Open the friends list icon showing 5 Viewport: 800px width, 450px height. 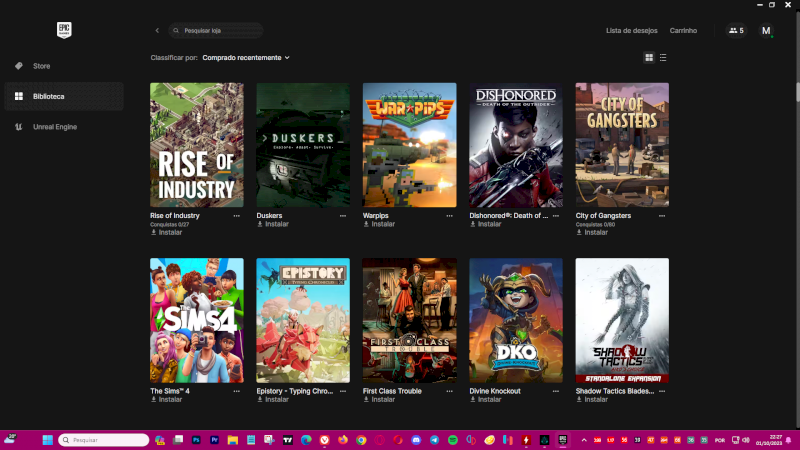coord(736,31)
